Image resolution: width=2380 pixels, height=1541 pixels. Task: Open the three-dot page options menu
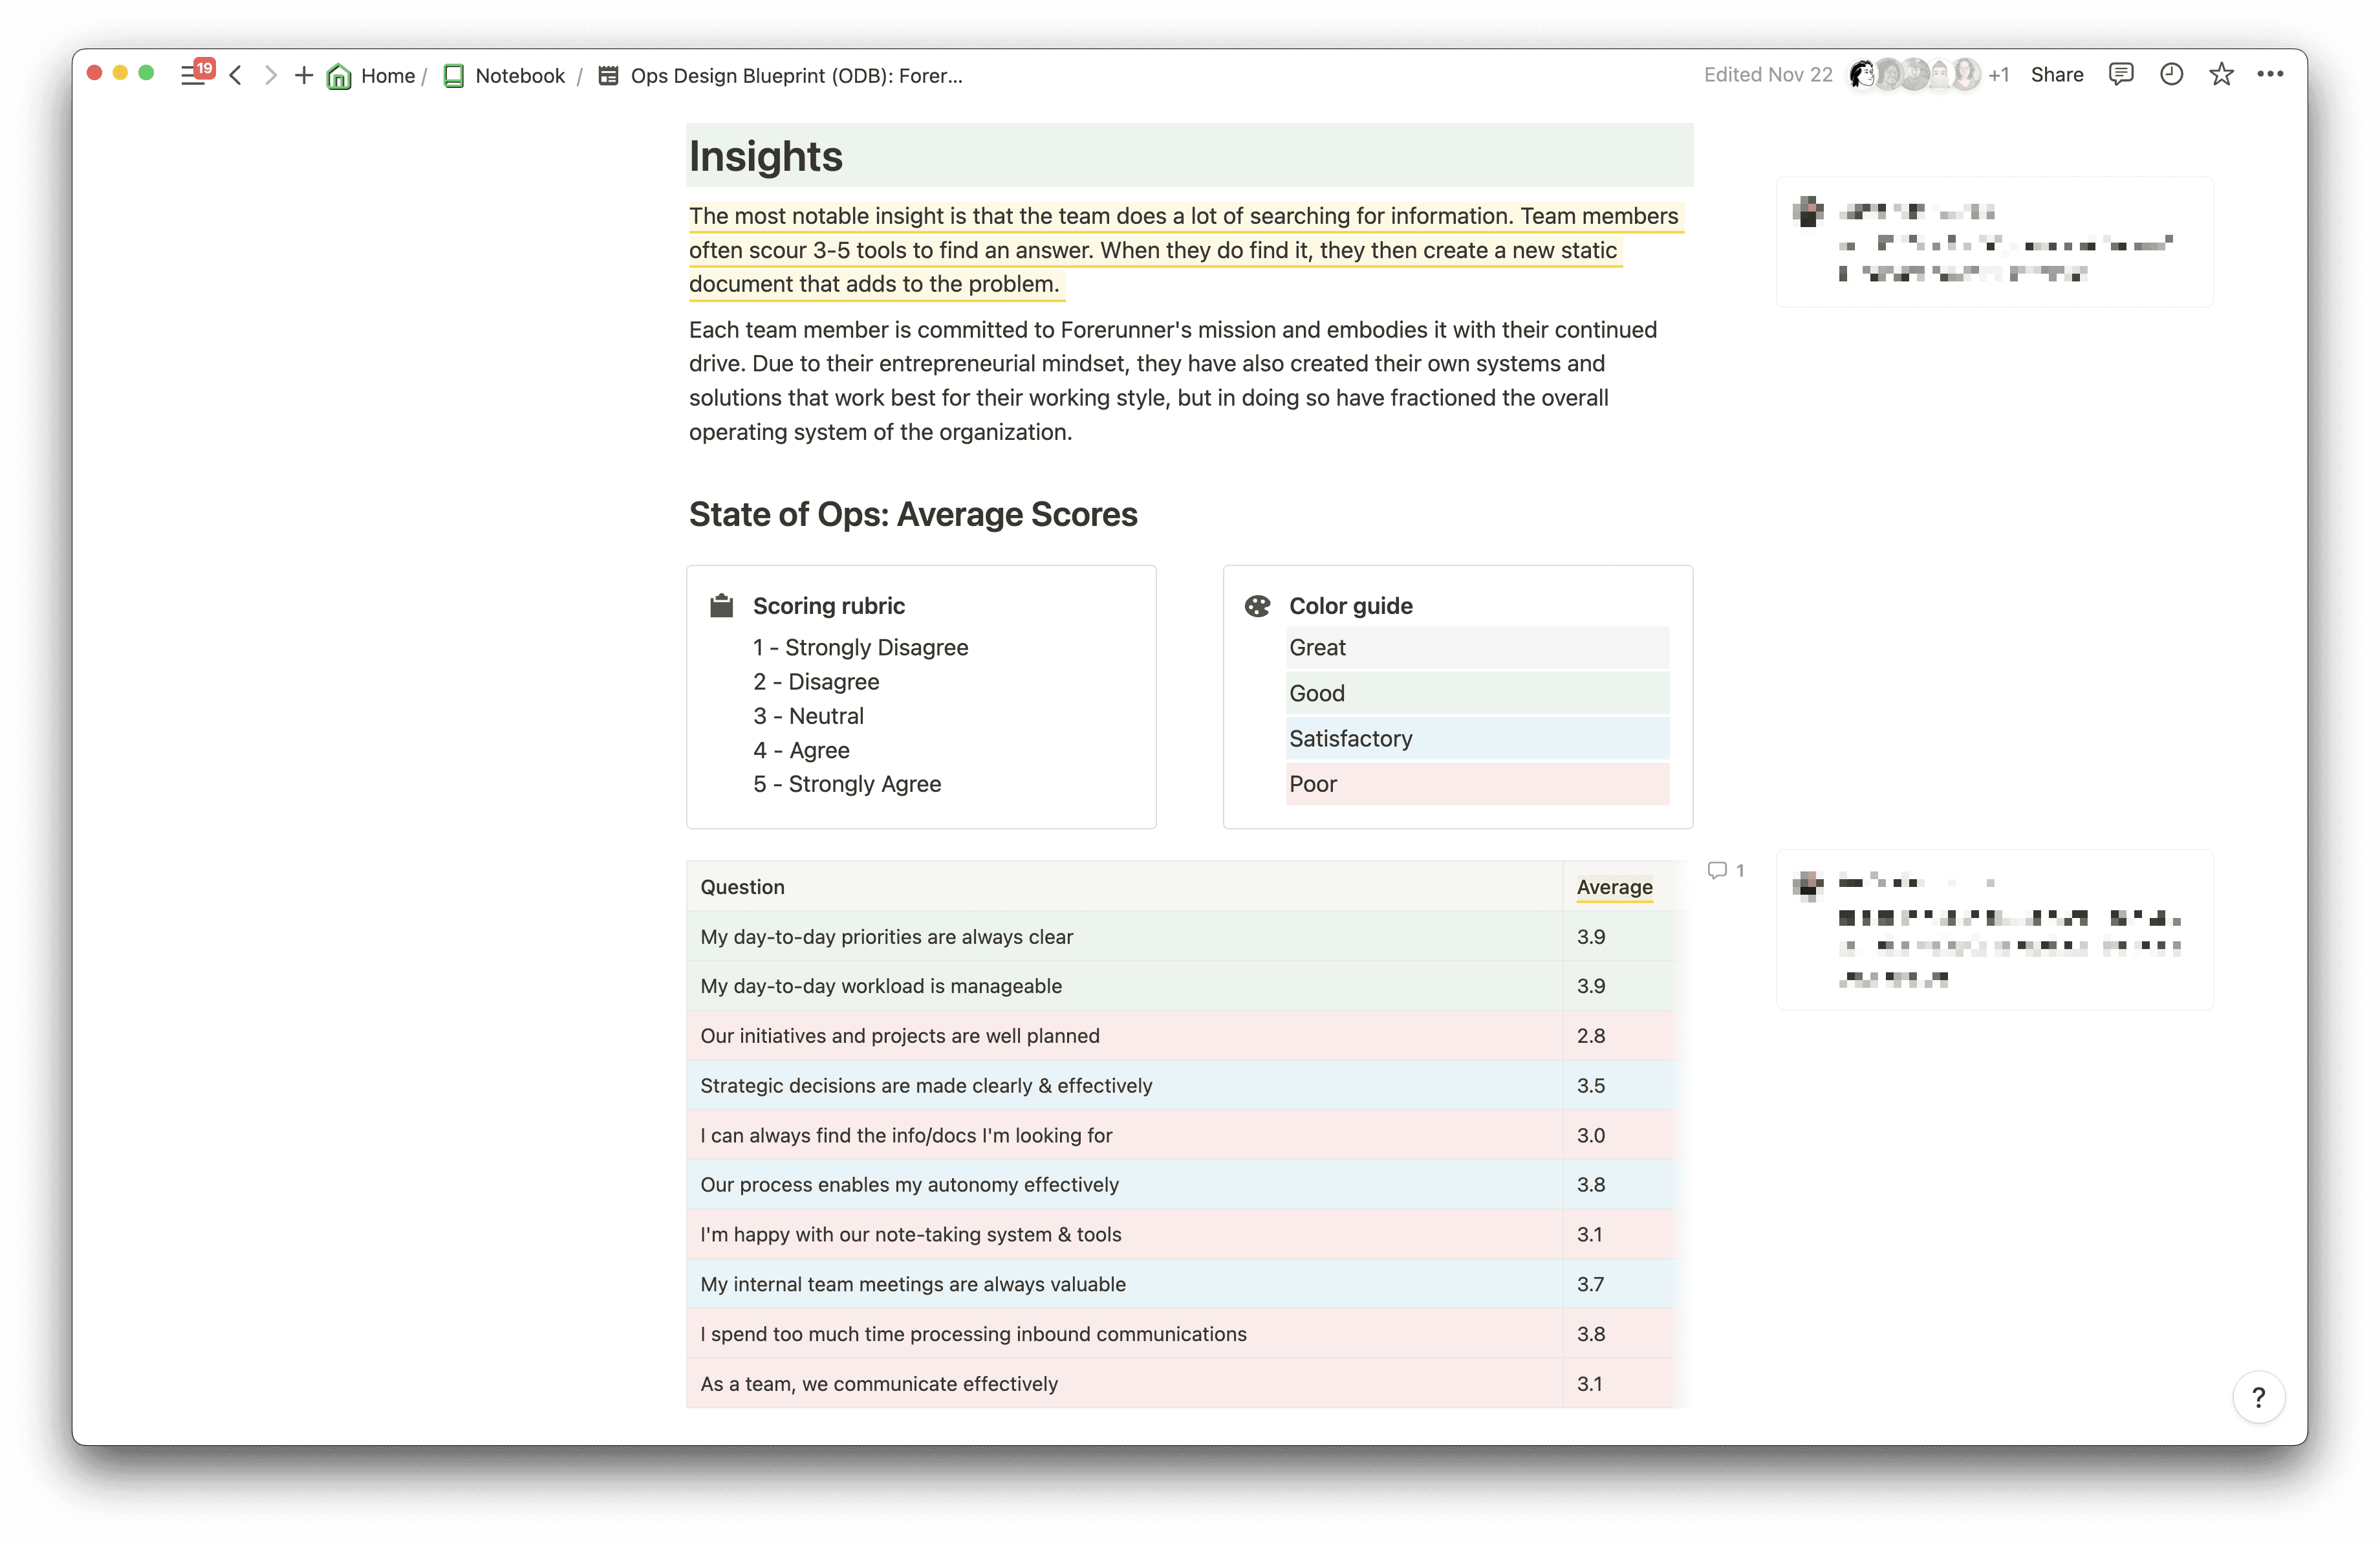tap(2270, 75)
